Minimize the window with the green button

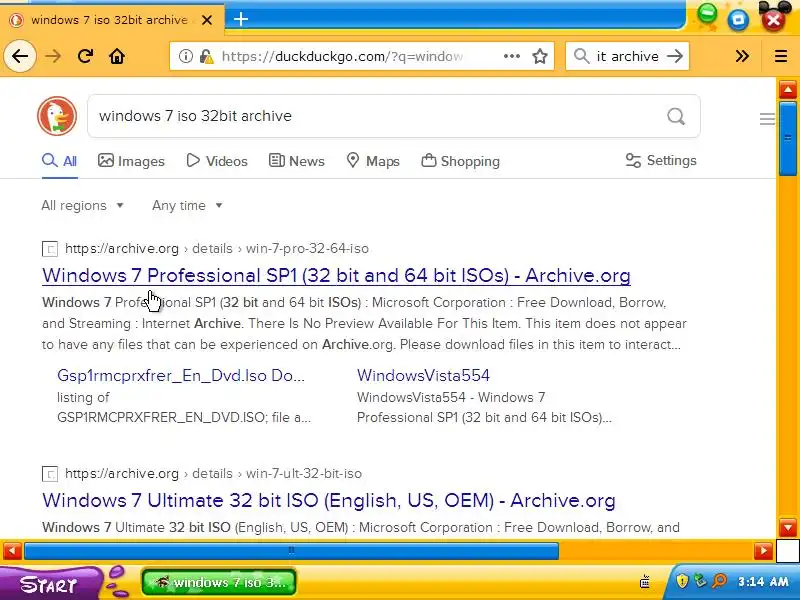(x=707, y=14)
